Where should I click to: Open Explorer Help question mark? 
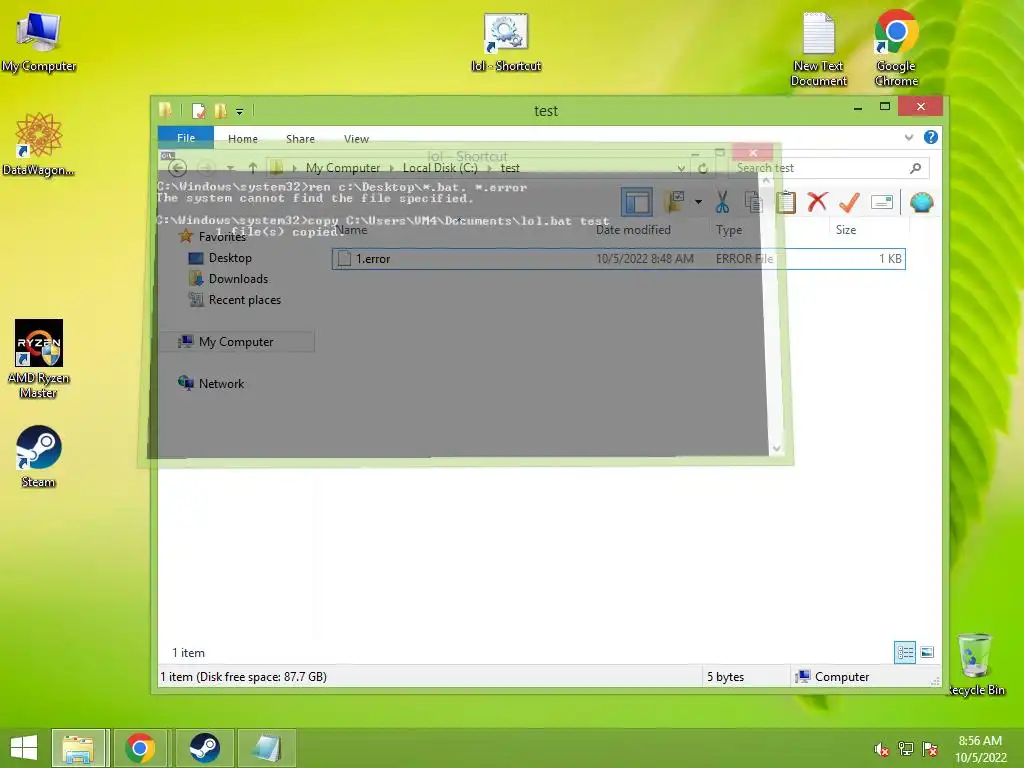pyautogui.click(x=931, y=137)
